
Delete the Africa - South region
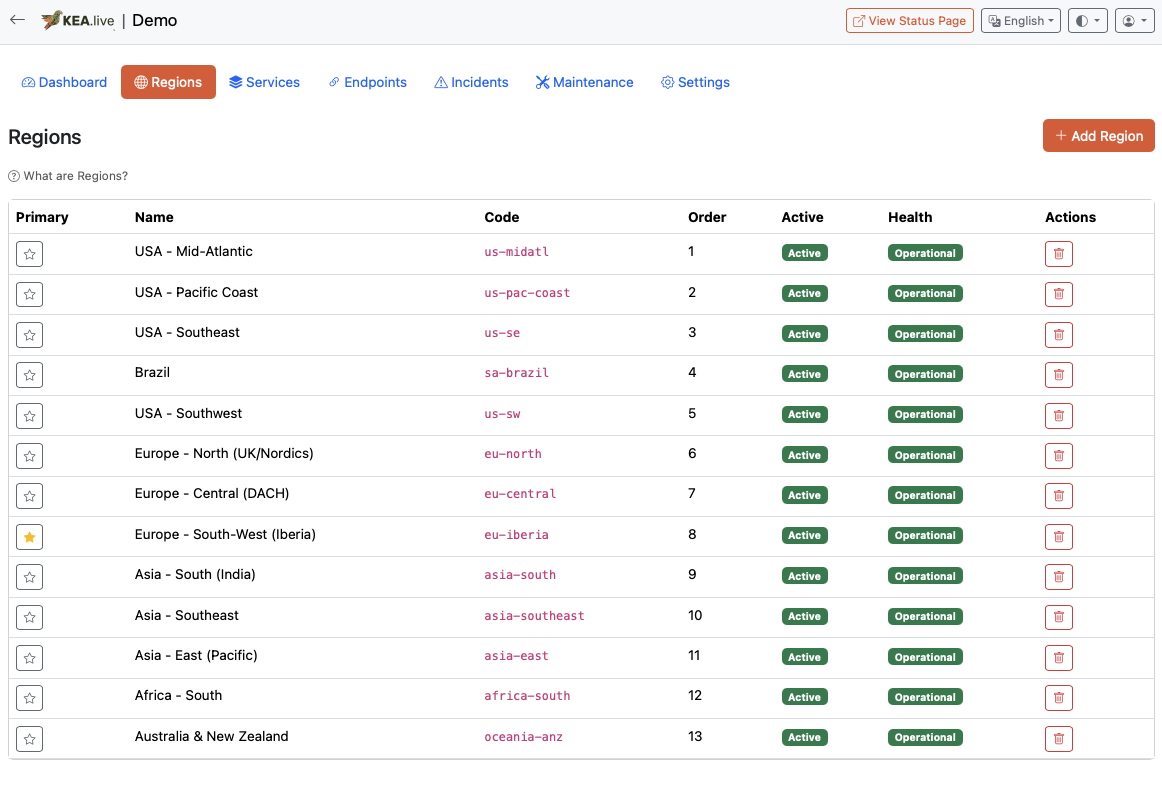[1058, 697]
